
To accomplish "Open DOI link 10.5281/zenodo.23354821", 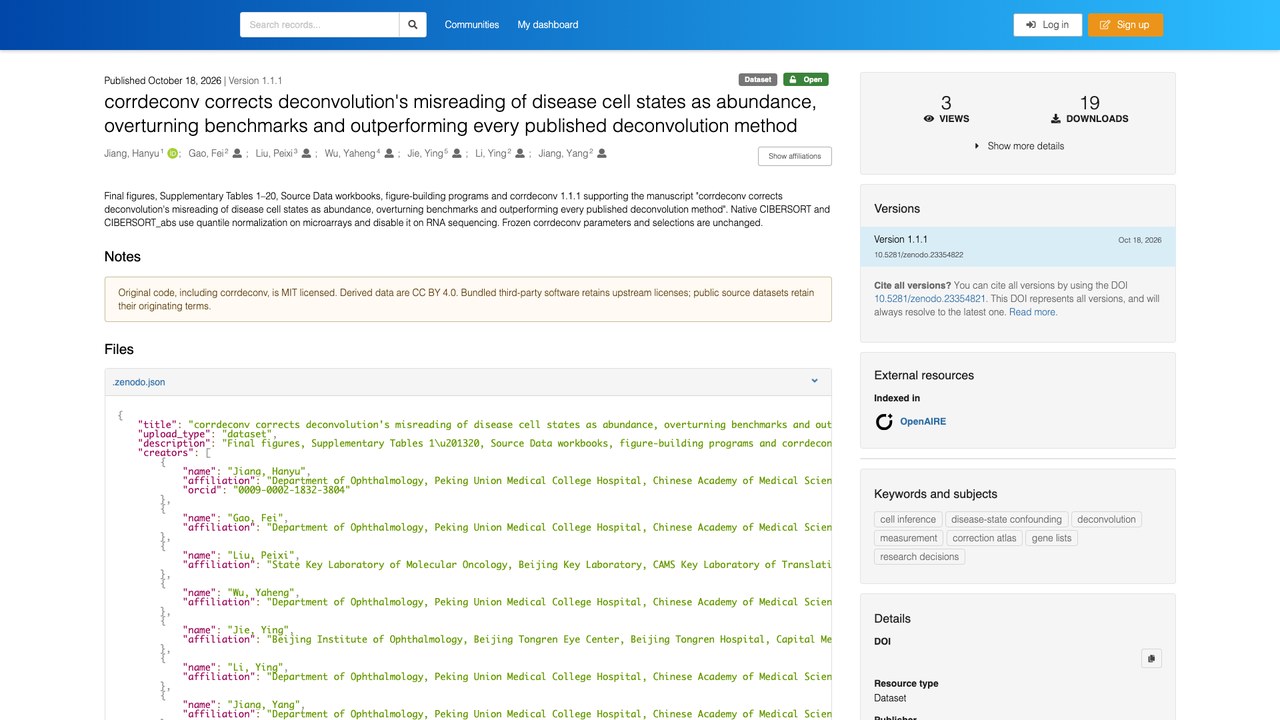I will pyautogui.click(x=930, y=299).
